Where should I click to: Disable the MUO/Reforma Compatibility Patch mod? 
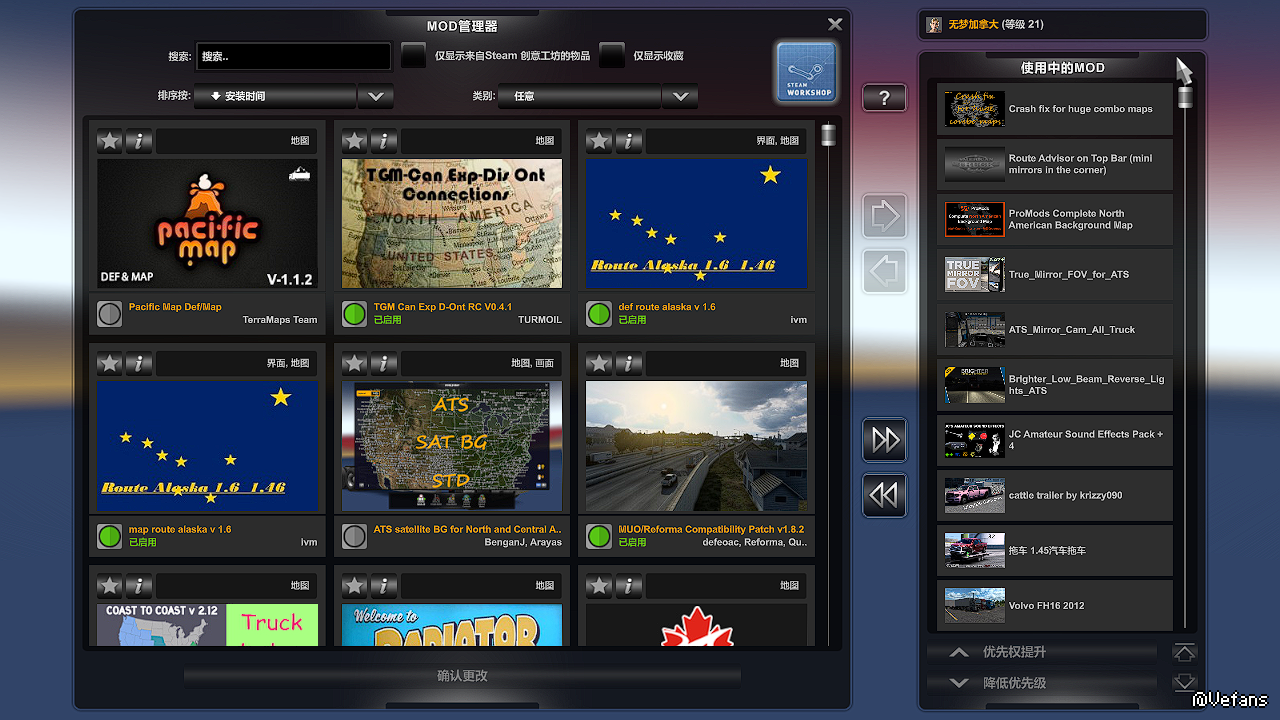[599, 536]
